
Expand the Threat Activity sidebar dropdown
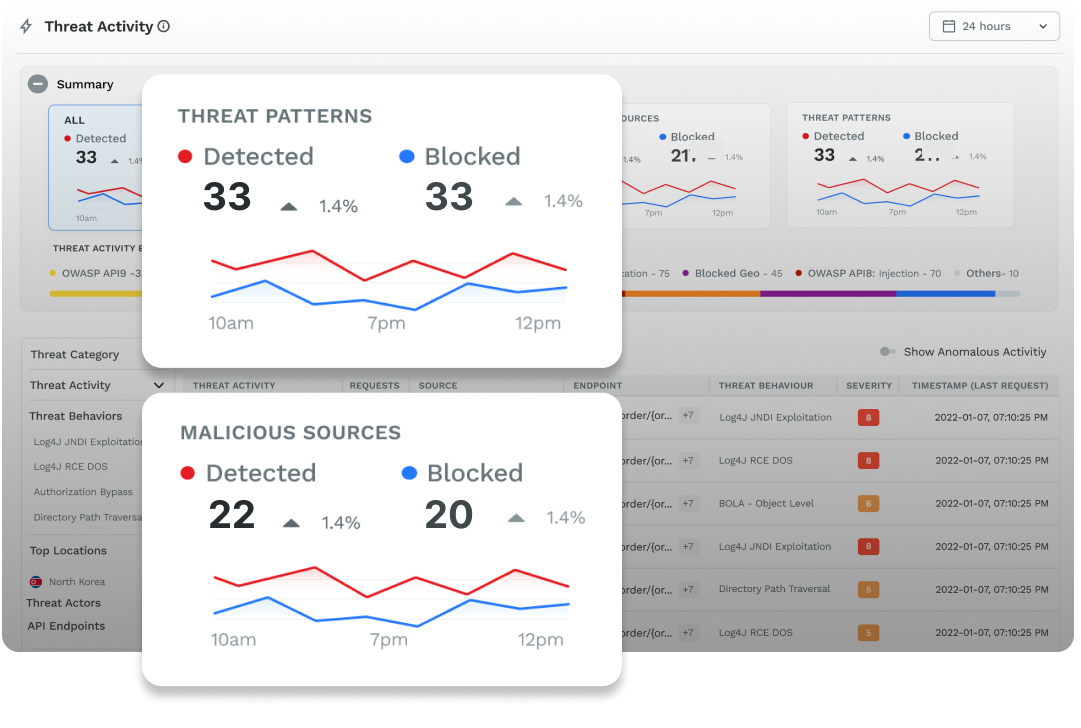[158, 385]
